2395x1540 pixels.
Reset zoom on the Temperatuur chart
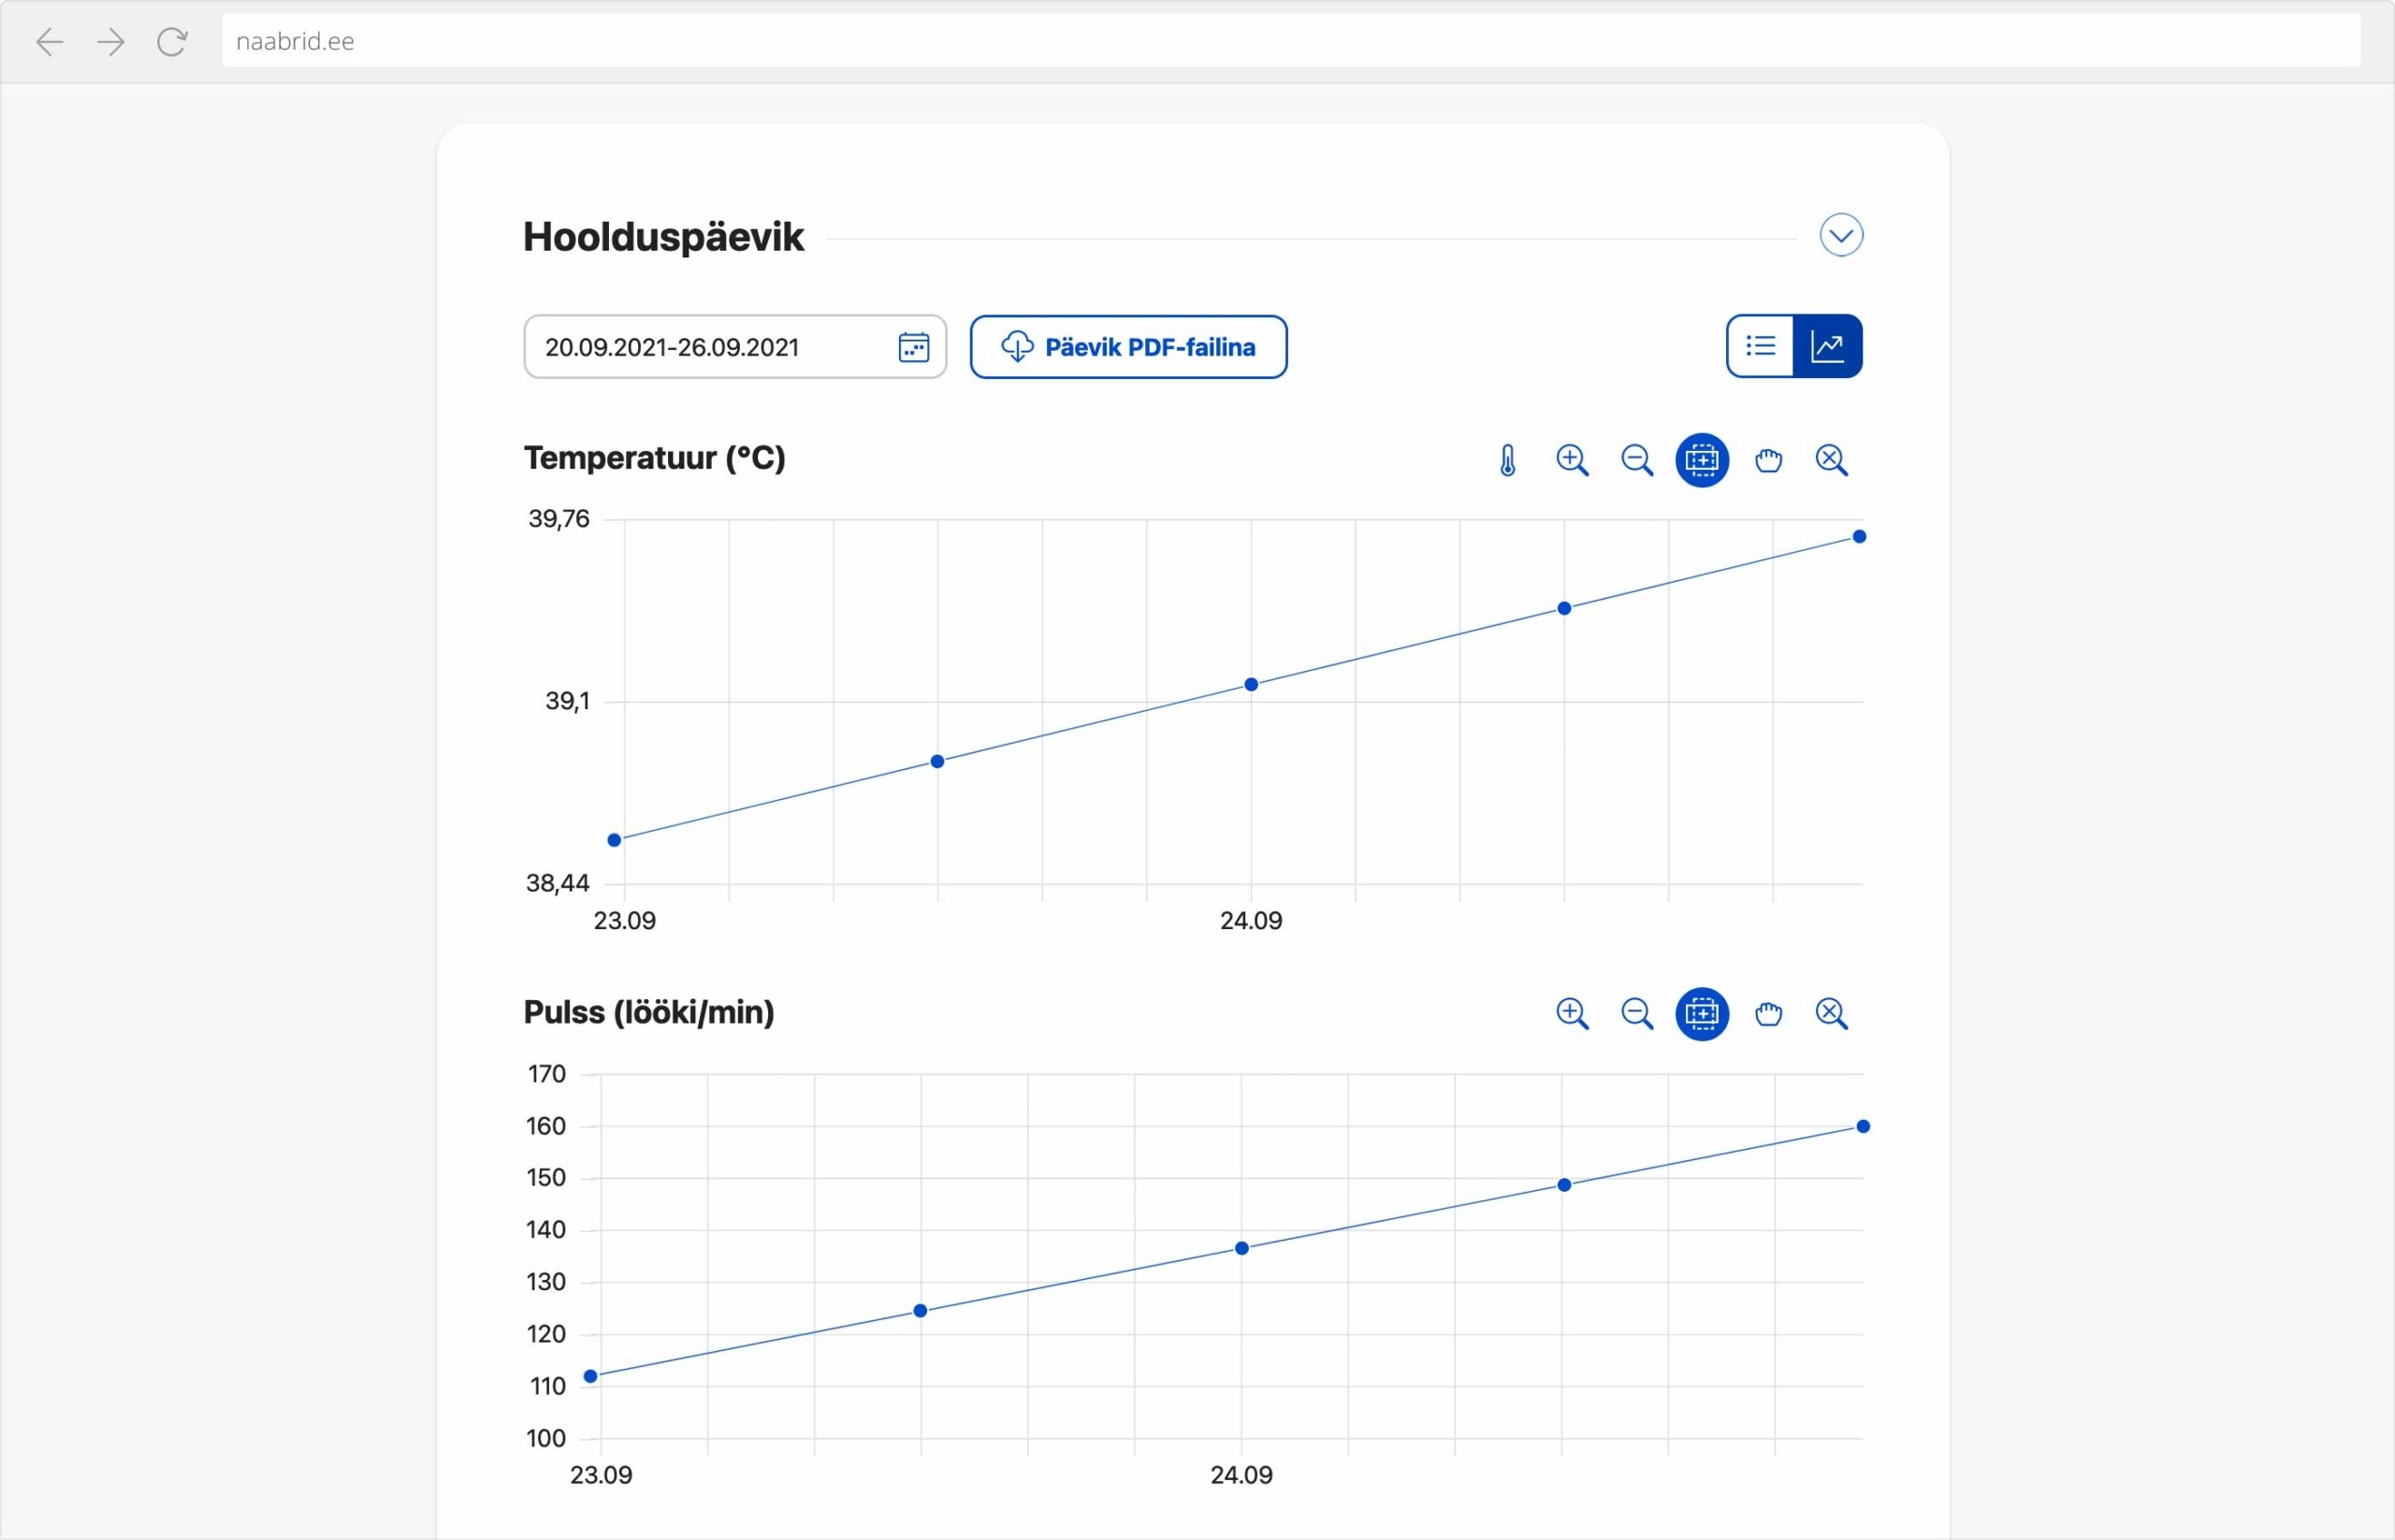[1832, 460]
